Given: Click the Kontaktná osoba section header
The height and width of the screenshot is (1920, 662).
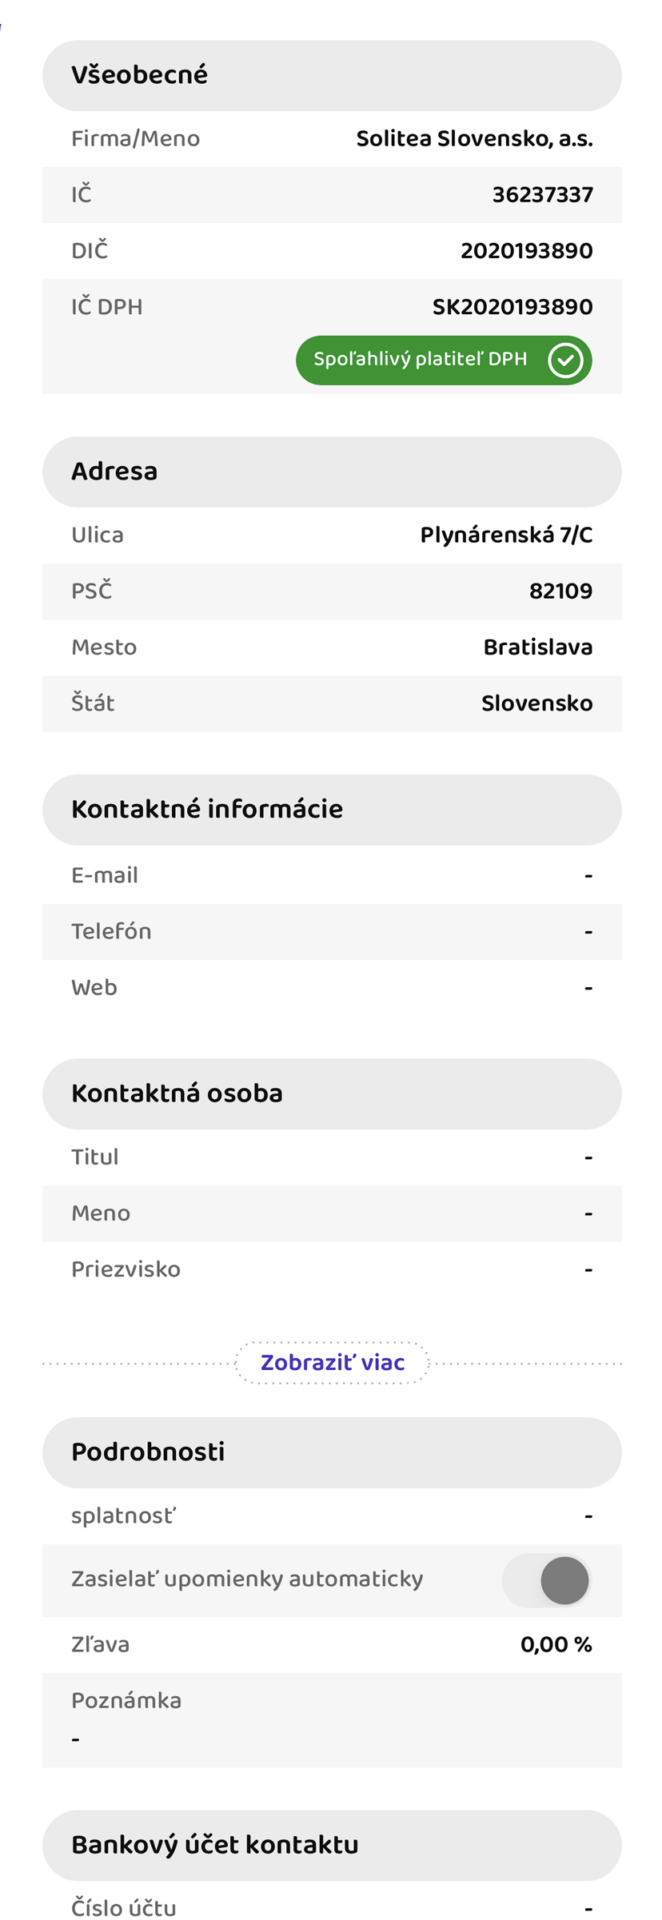Looking at the screenshot, I should [331, 1093].
